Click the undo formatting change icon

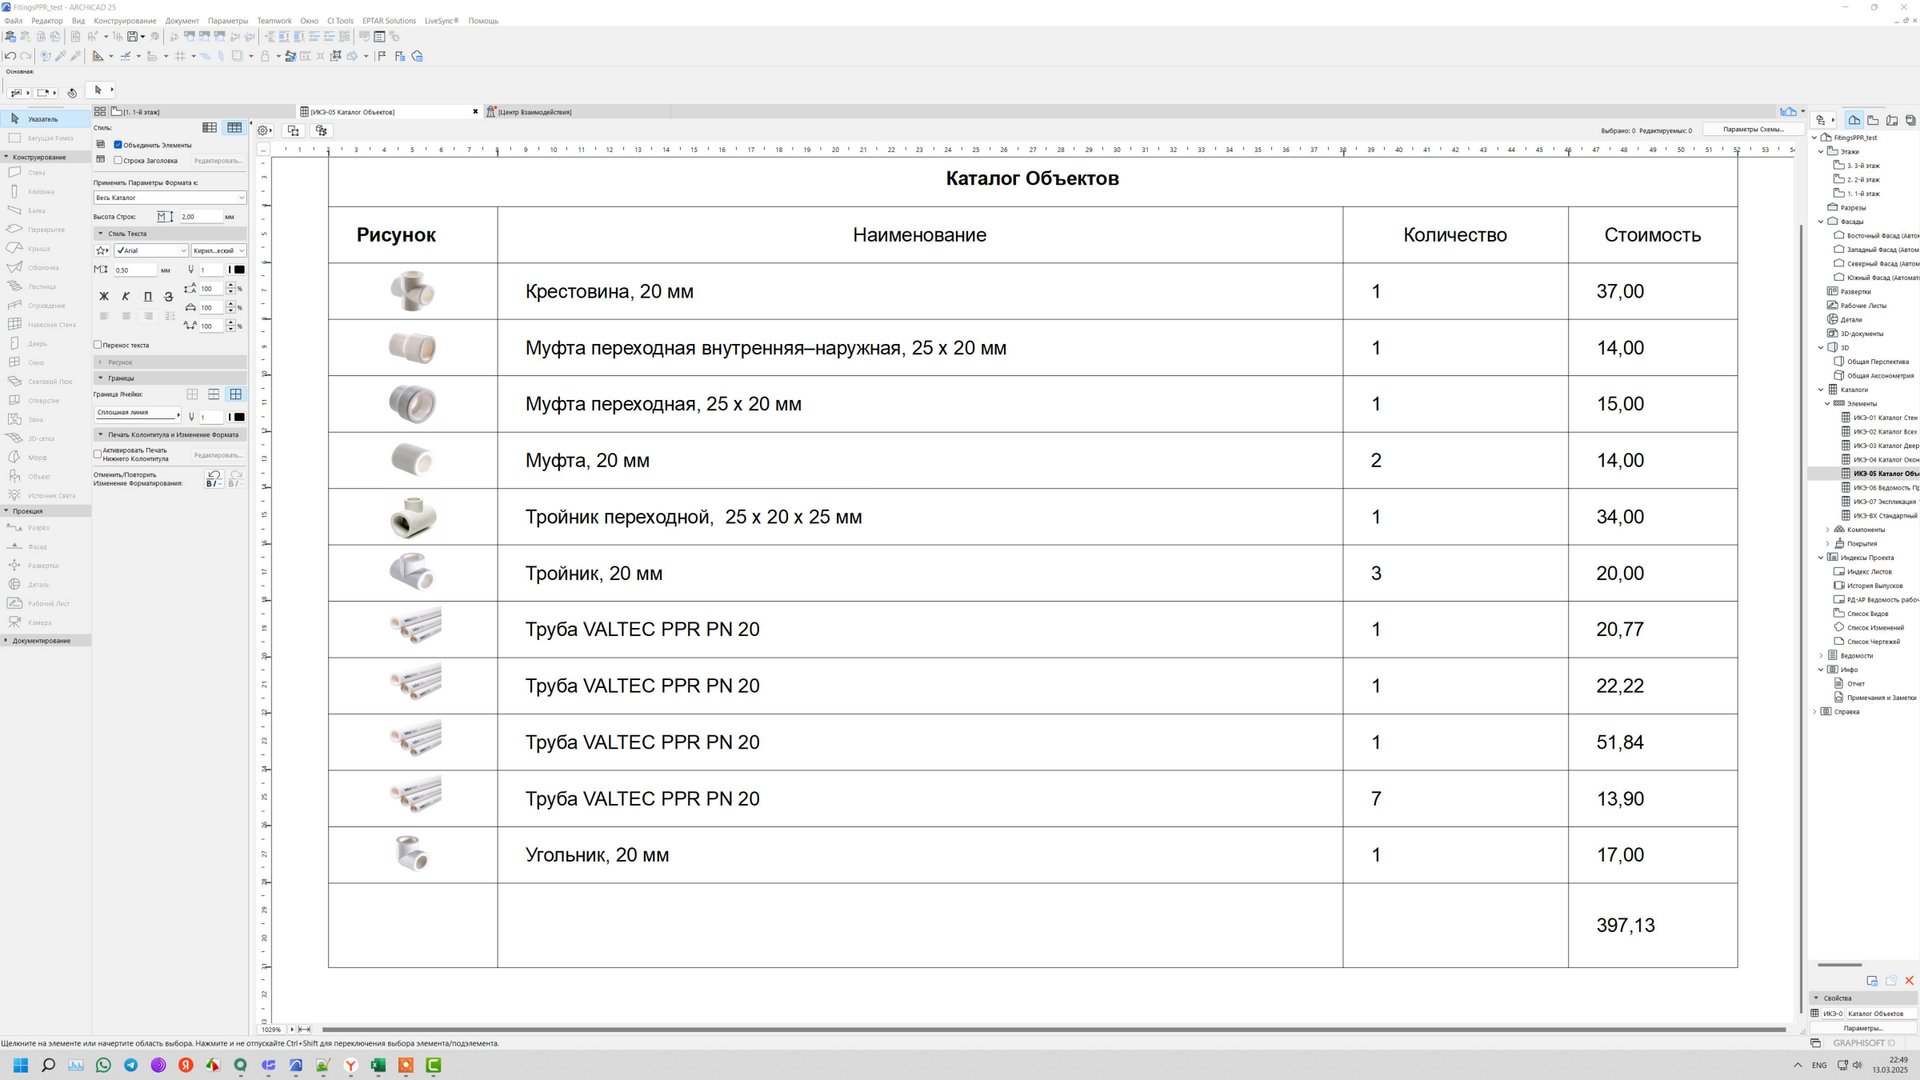click(x=213, y=478)
